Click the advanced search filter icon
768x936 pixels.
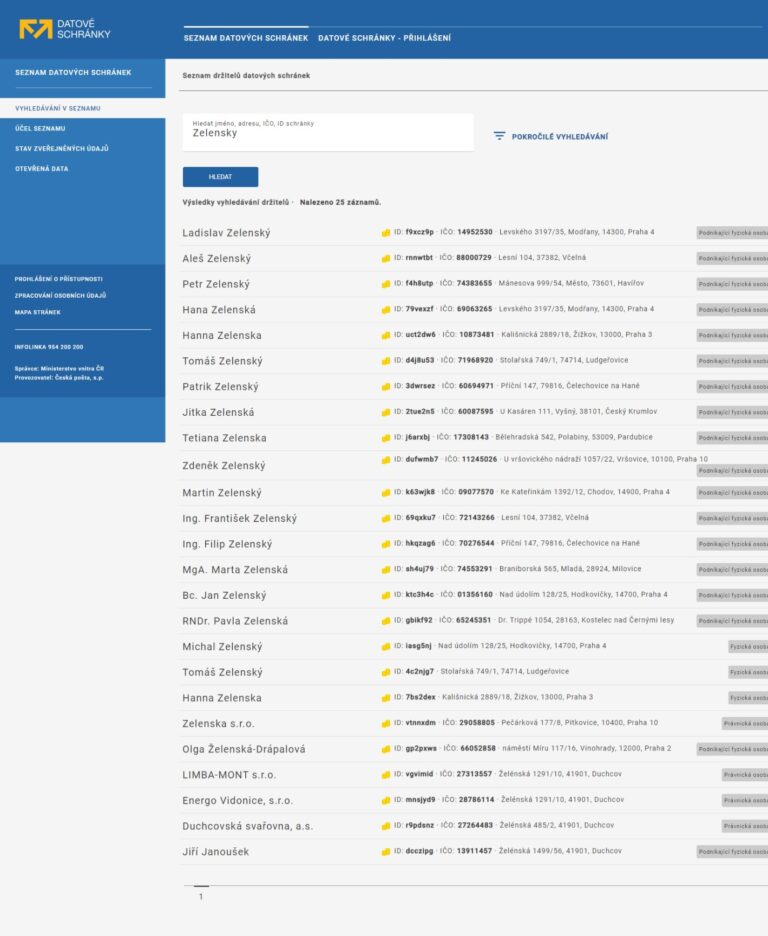click(499, 136)
